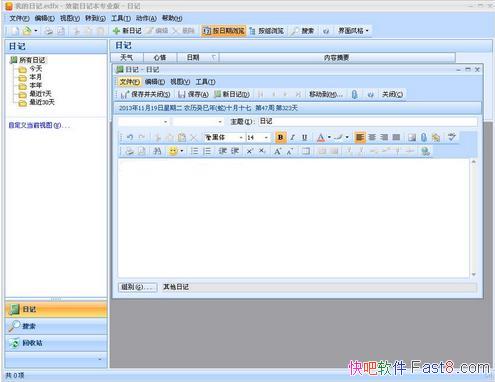Select the 最近30天 folder
Image resolution: width=495 pixels, height=382 pixels.
[42, 102]
